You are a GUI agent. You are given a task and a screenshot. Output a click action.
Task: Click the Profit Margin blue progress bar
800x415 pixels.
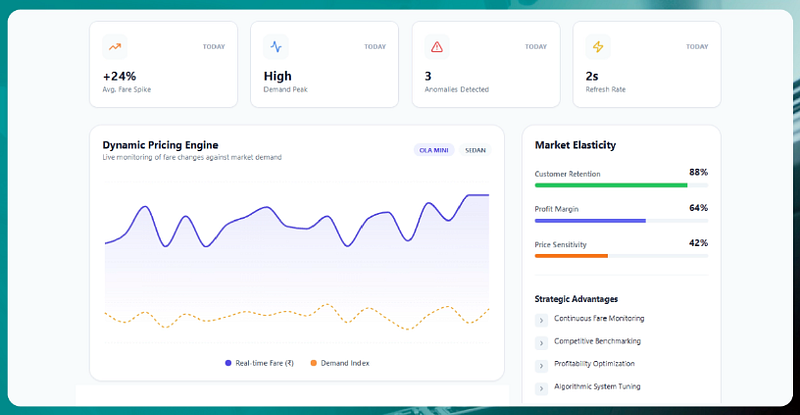pyautogui.click(x=590, y=221)
